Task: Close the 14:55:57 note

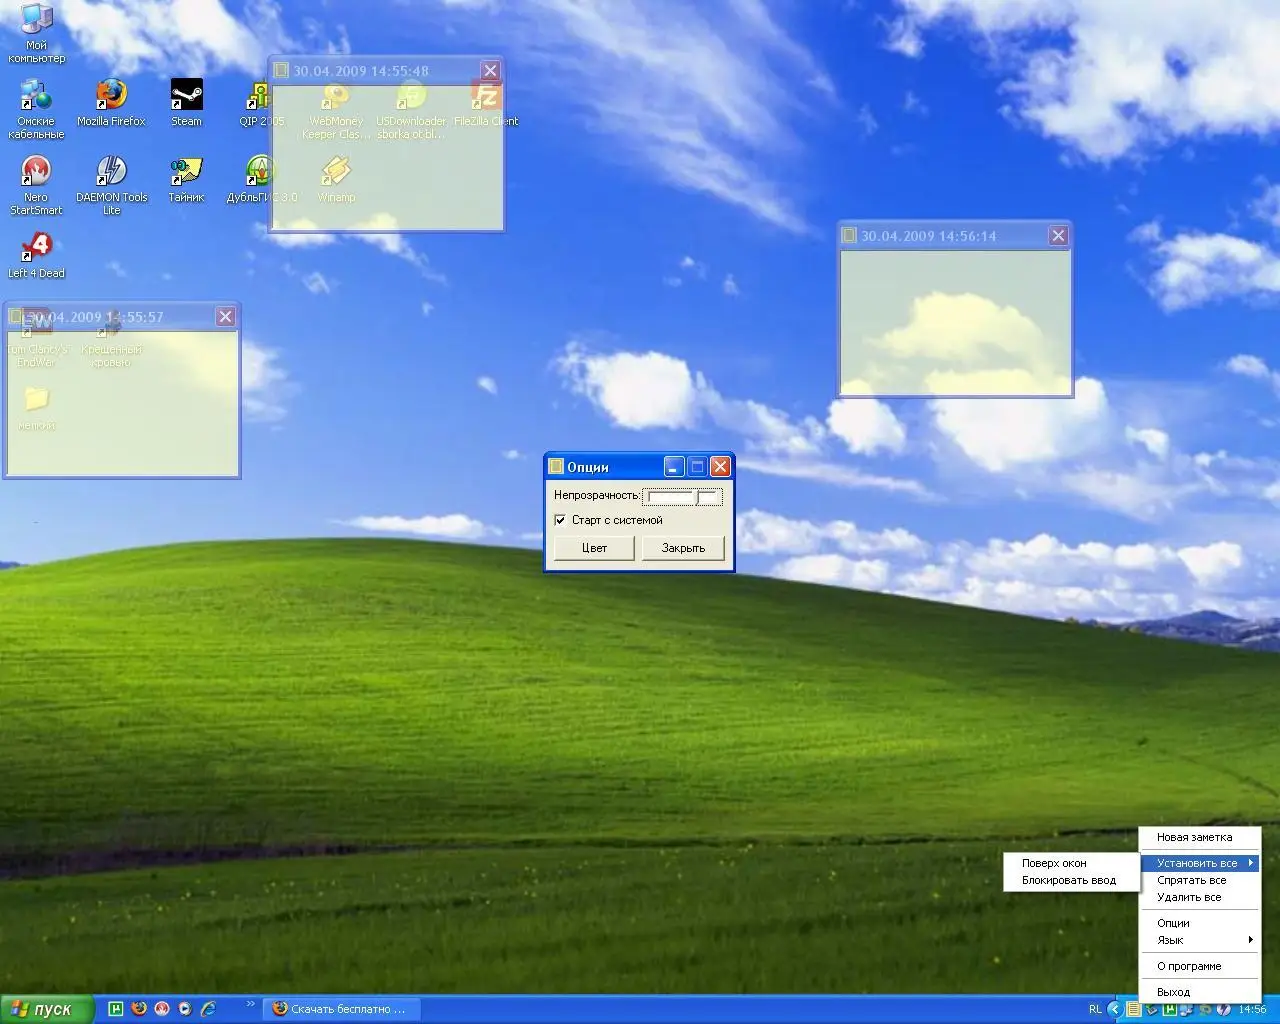Action: click(226, 317)
